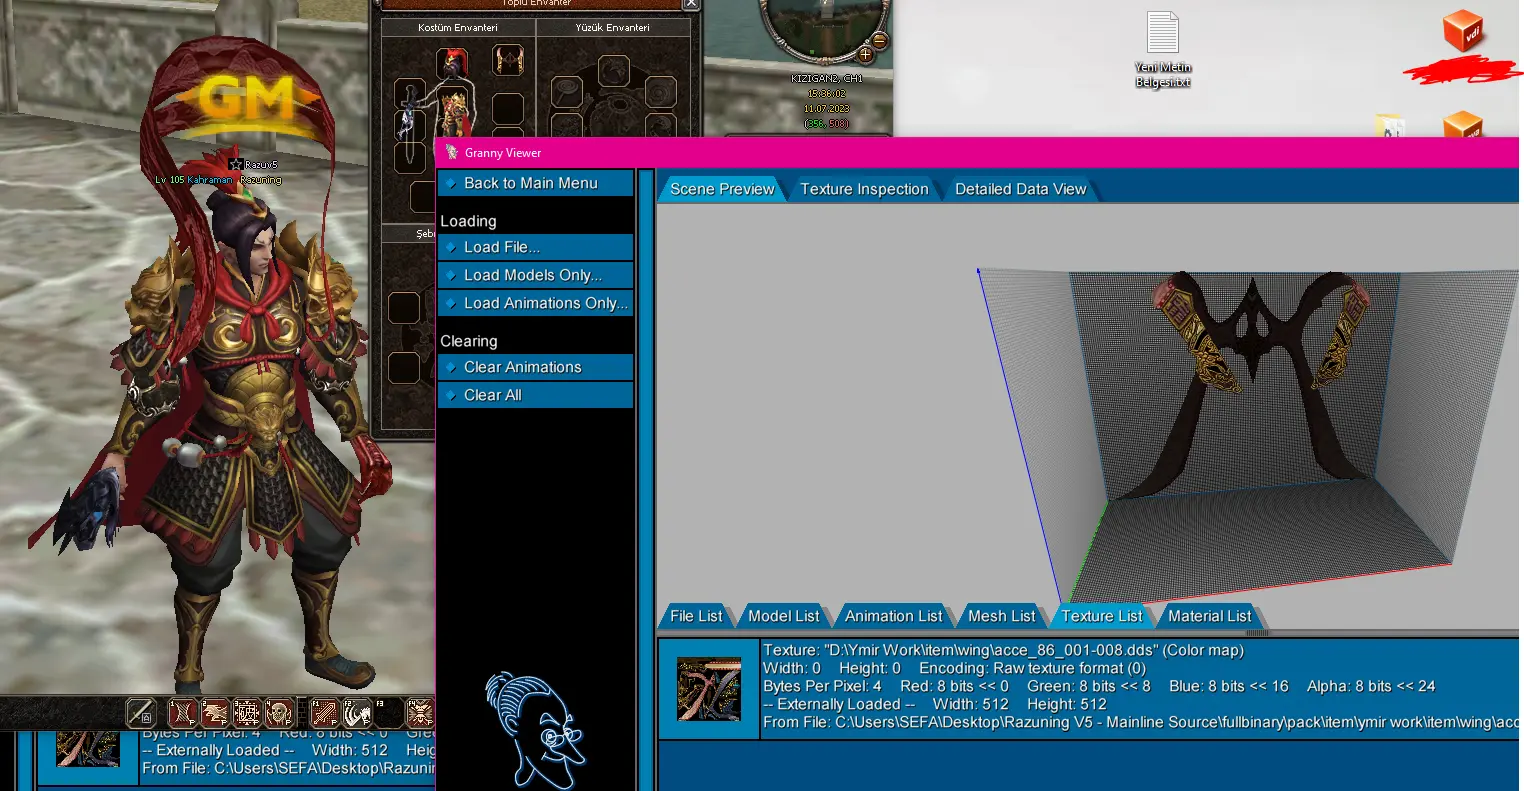Image resolution: width=1524 pixels, height=791 pixels.
Task: Click the acce_86_001-008.dds texture thumbnail
Action: pyautogui.click(x=709, y=689)
